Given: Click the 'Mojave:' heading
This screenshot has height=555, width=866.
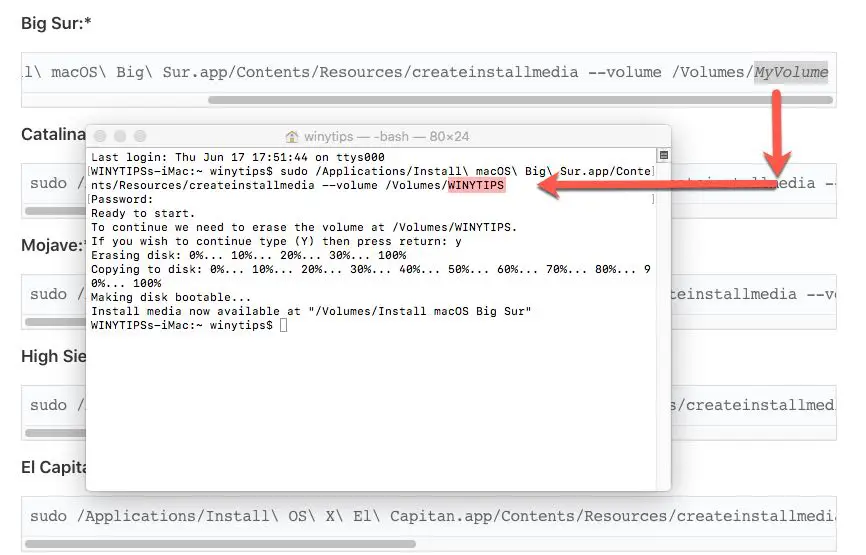Looking at the screenshot, I should 52,245.
